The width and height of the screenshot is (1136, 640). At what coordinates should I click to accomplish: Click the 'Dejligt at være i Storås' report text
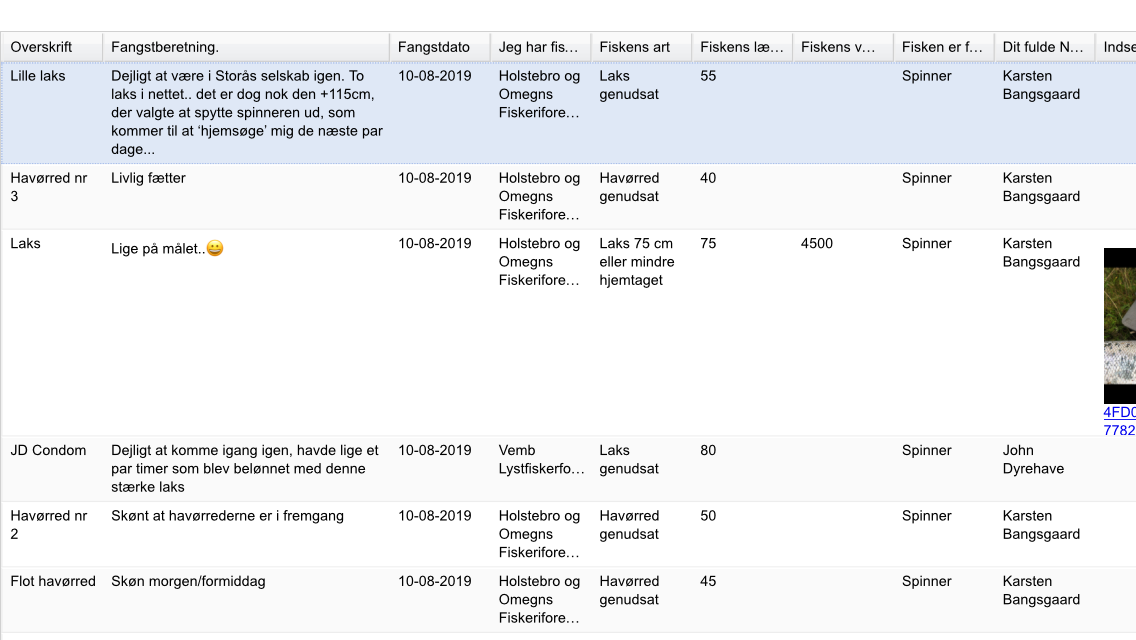pos(246,112)
